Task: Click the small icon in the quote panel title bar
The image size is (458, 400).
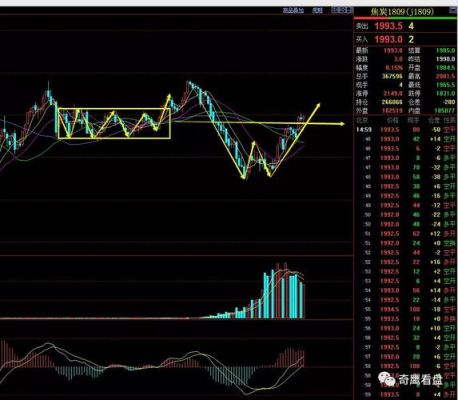Action: [453, 10]
